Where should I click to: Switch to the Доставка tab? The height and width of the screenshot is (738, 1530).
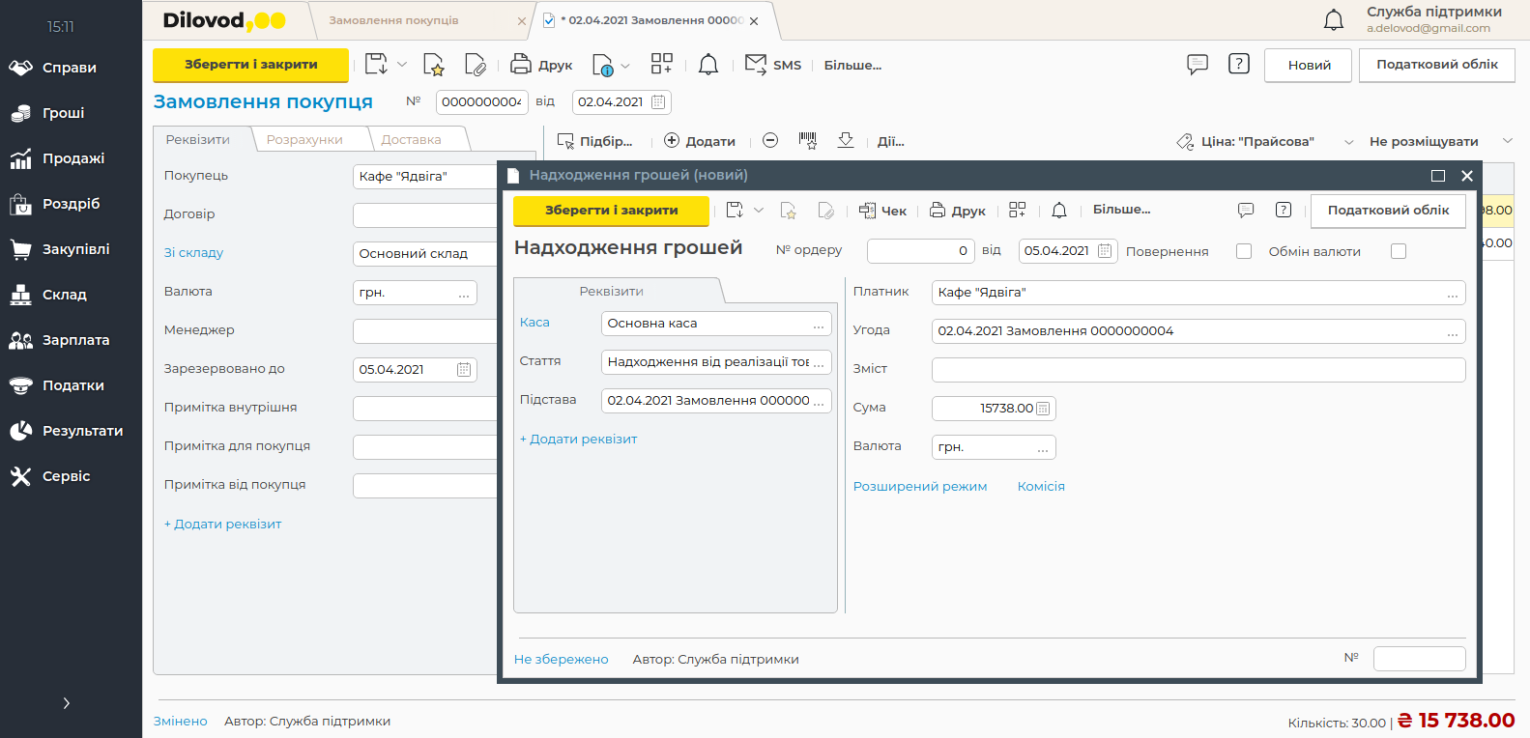[x=411, y=140]
